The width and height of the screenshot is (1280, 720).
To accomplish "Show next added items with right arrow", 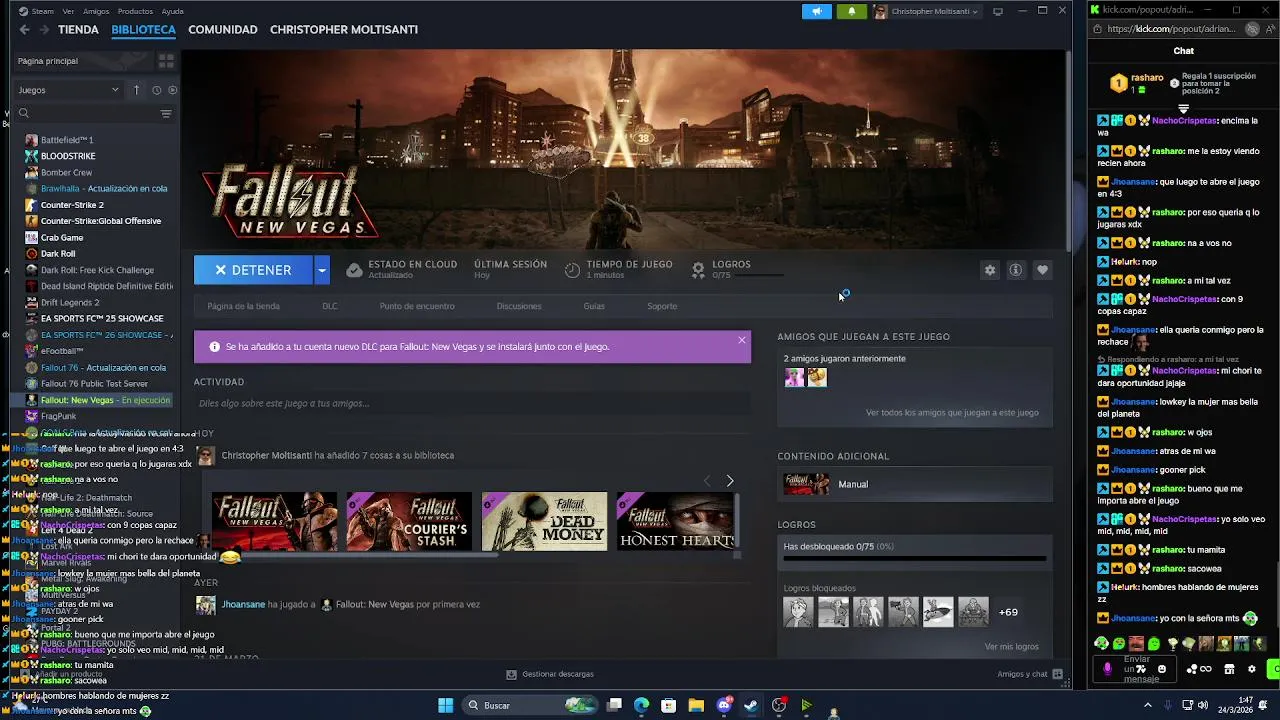I will point(730,481).
